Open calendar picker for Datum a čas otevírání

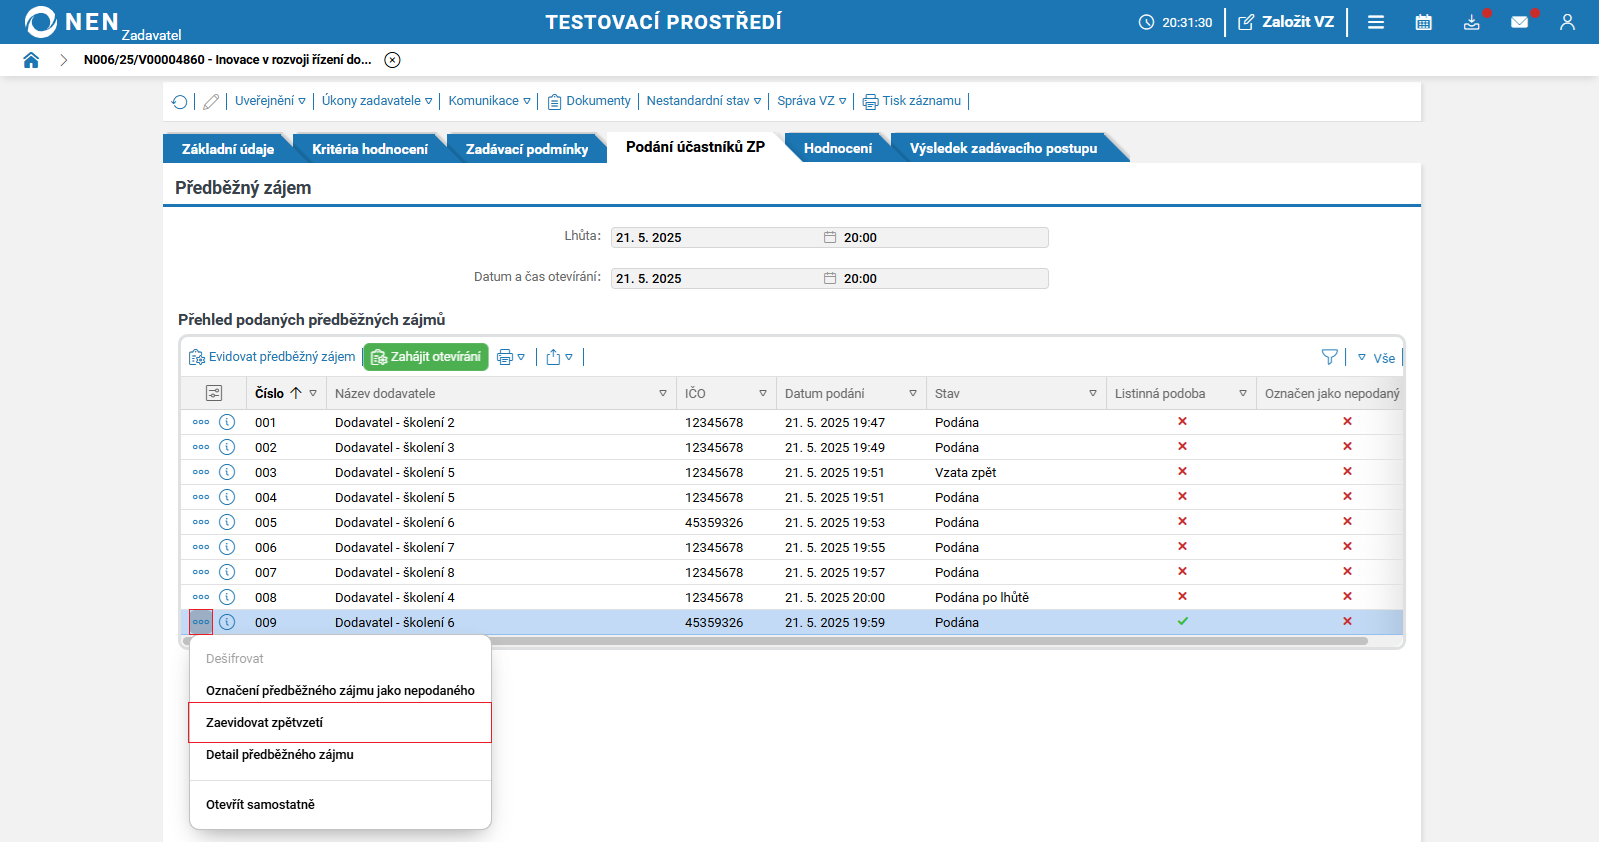[830, 278]
